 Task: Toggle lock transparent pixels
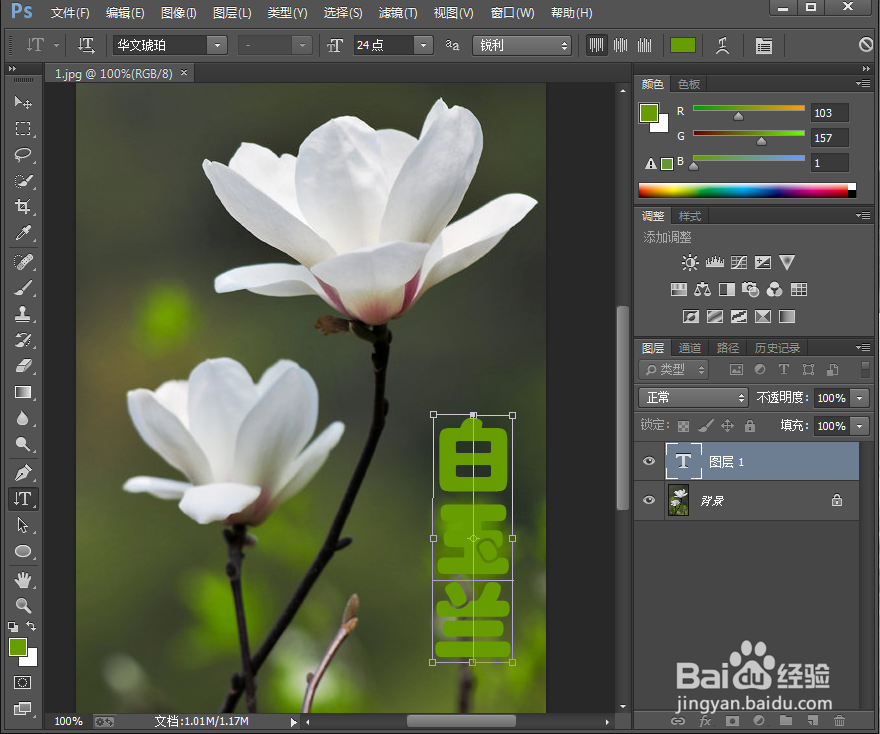pos(683,426)
